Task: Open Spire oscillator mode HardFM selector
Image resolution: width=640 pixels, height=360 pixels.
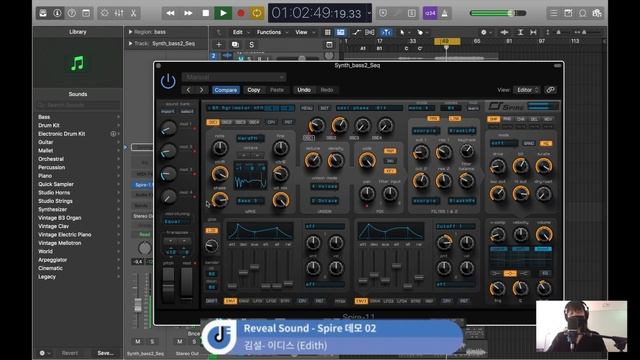Action: 250,138
